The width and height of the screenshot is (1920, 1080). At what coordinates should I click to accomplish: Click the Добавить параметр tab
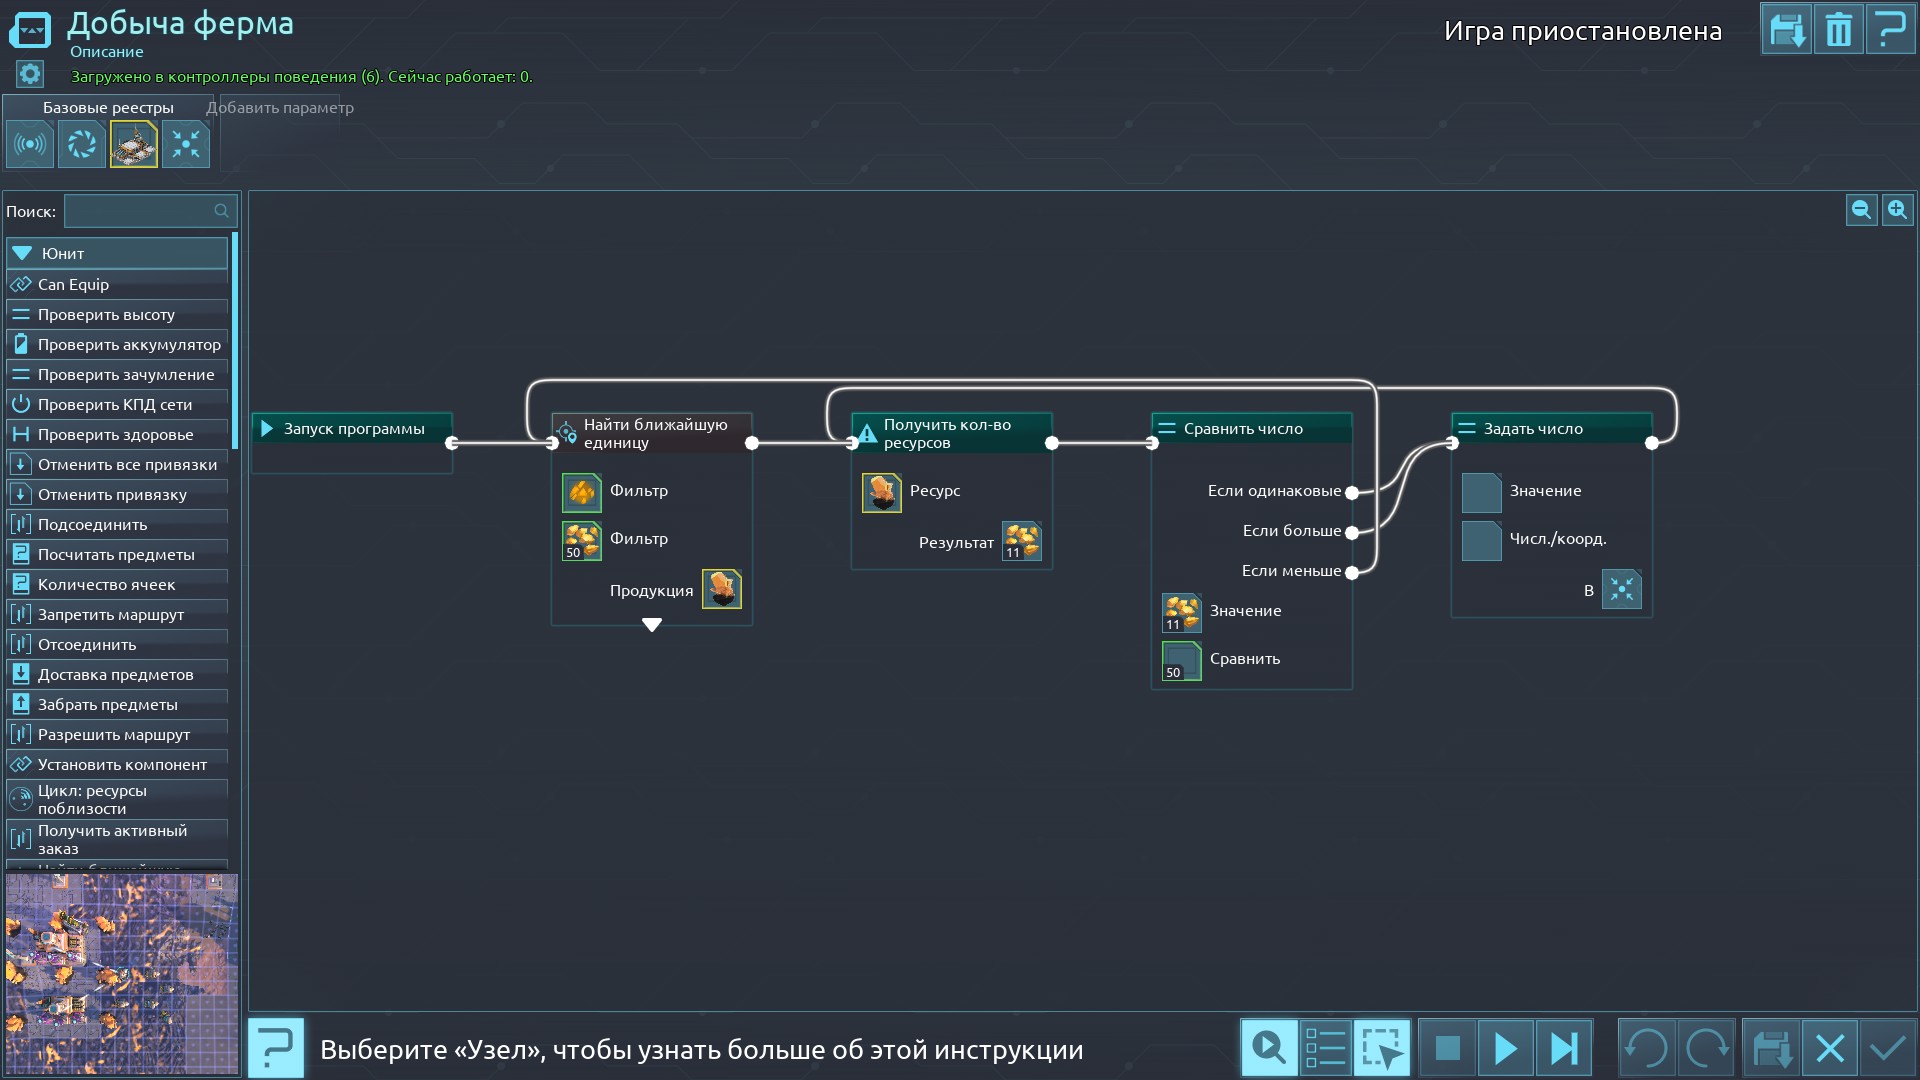pos(280,108)
